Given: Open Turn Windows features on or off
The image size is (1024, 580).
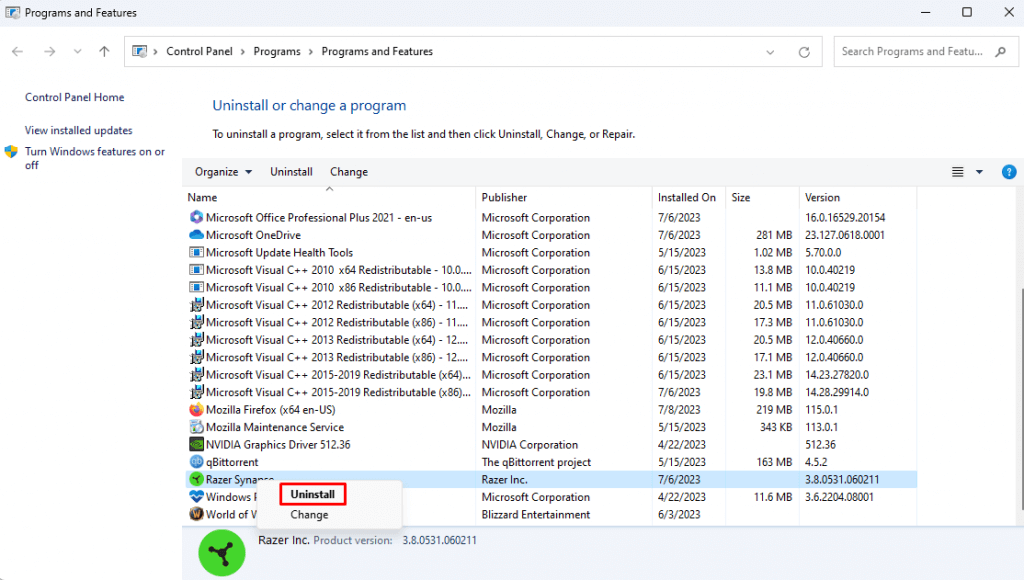Looking at the screenshot, I should coord(95,158).
